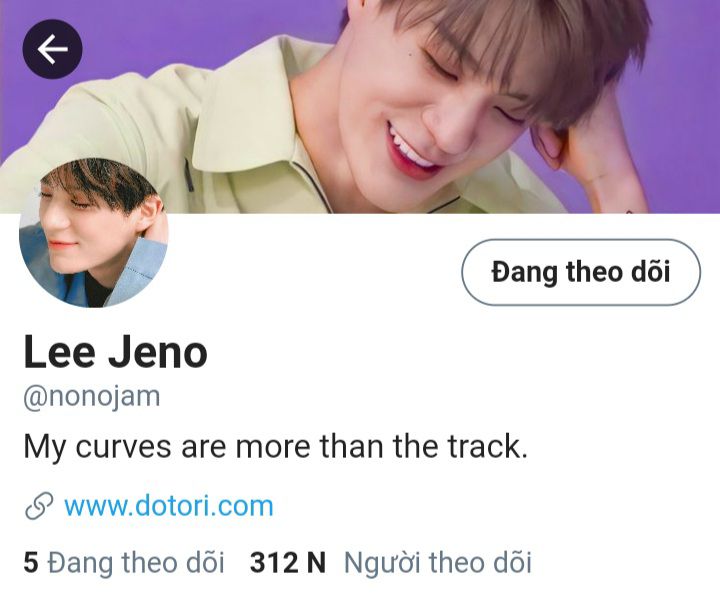Image resolution: width=720 pixels, height=595 pixels.
Task: Toggle the Đang theo dõi follow button
Action: pyautogui.click(x=581, y=272)
